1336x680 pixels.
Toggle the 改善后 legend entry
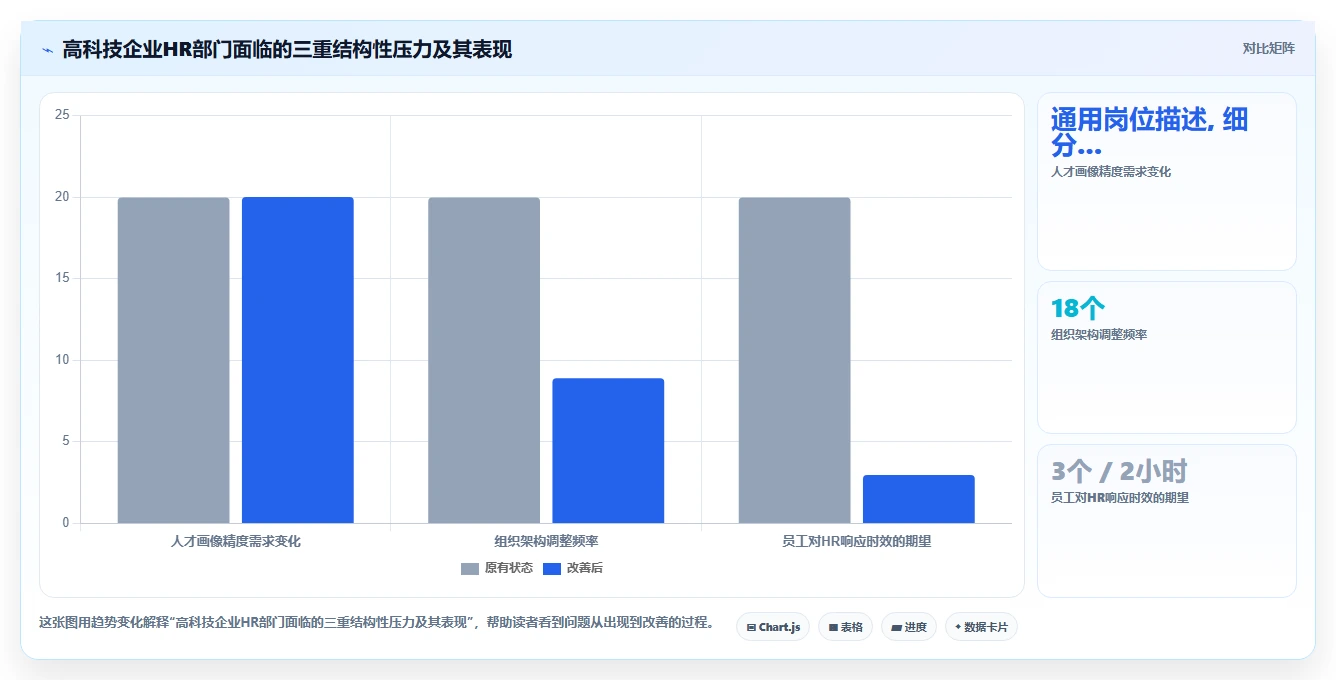(573, 568)
